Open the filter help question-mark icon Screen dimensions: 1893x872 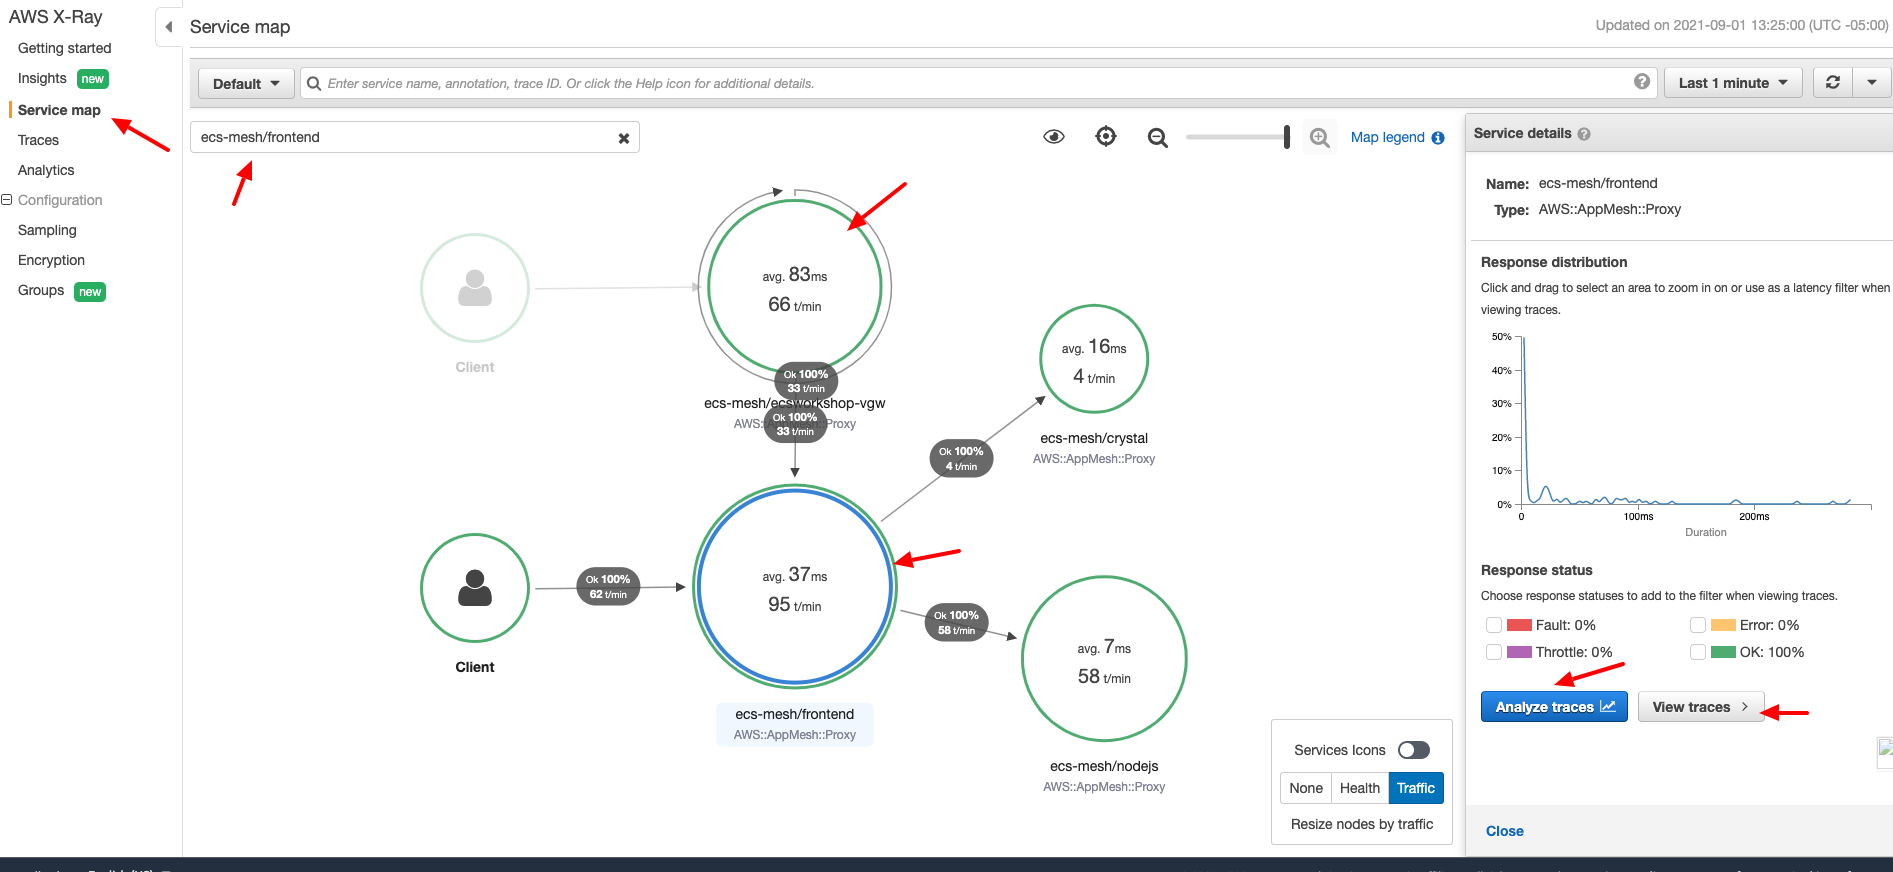(1642, 82)
